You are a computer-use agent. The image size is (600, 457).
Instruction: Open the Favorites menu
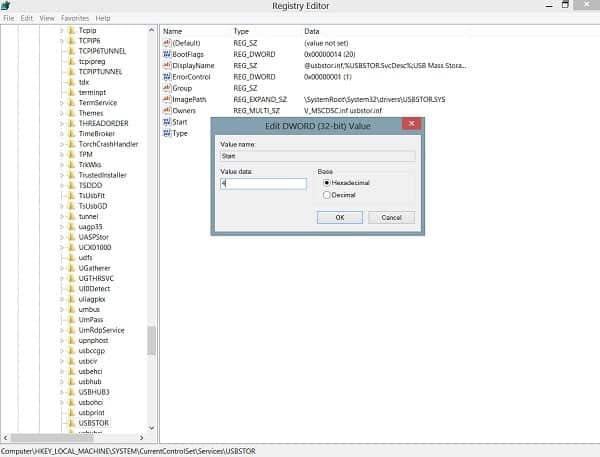pos(75,18)
